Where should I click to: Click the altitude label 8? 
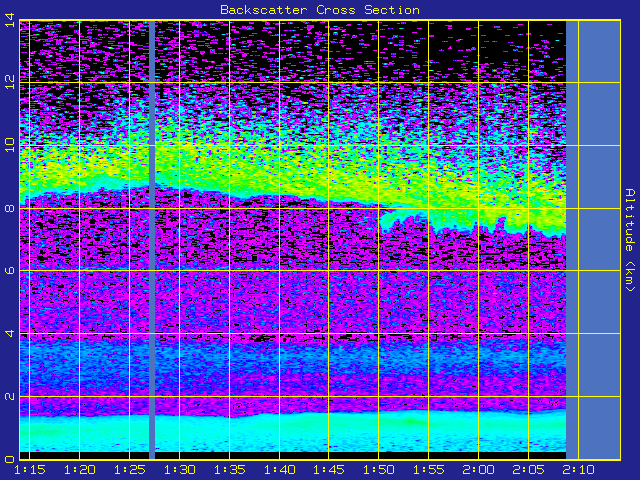tap(10, 208)
